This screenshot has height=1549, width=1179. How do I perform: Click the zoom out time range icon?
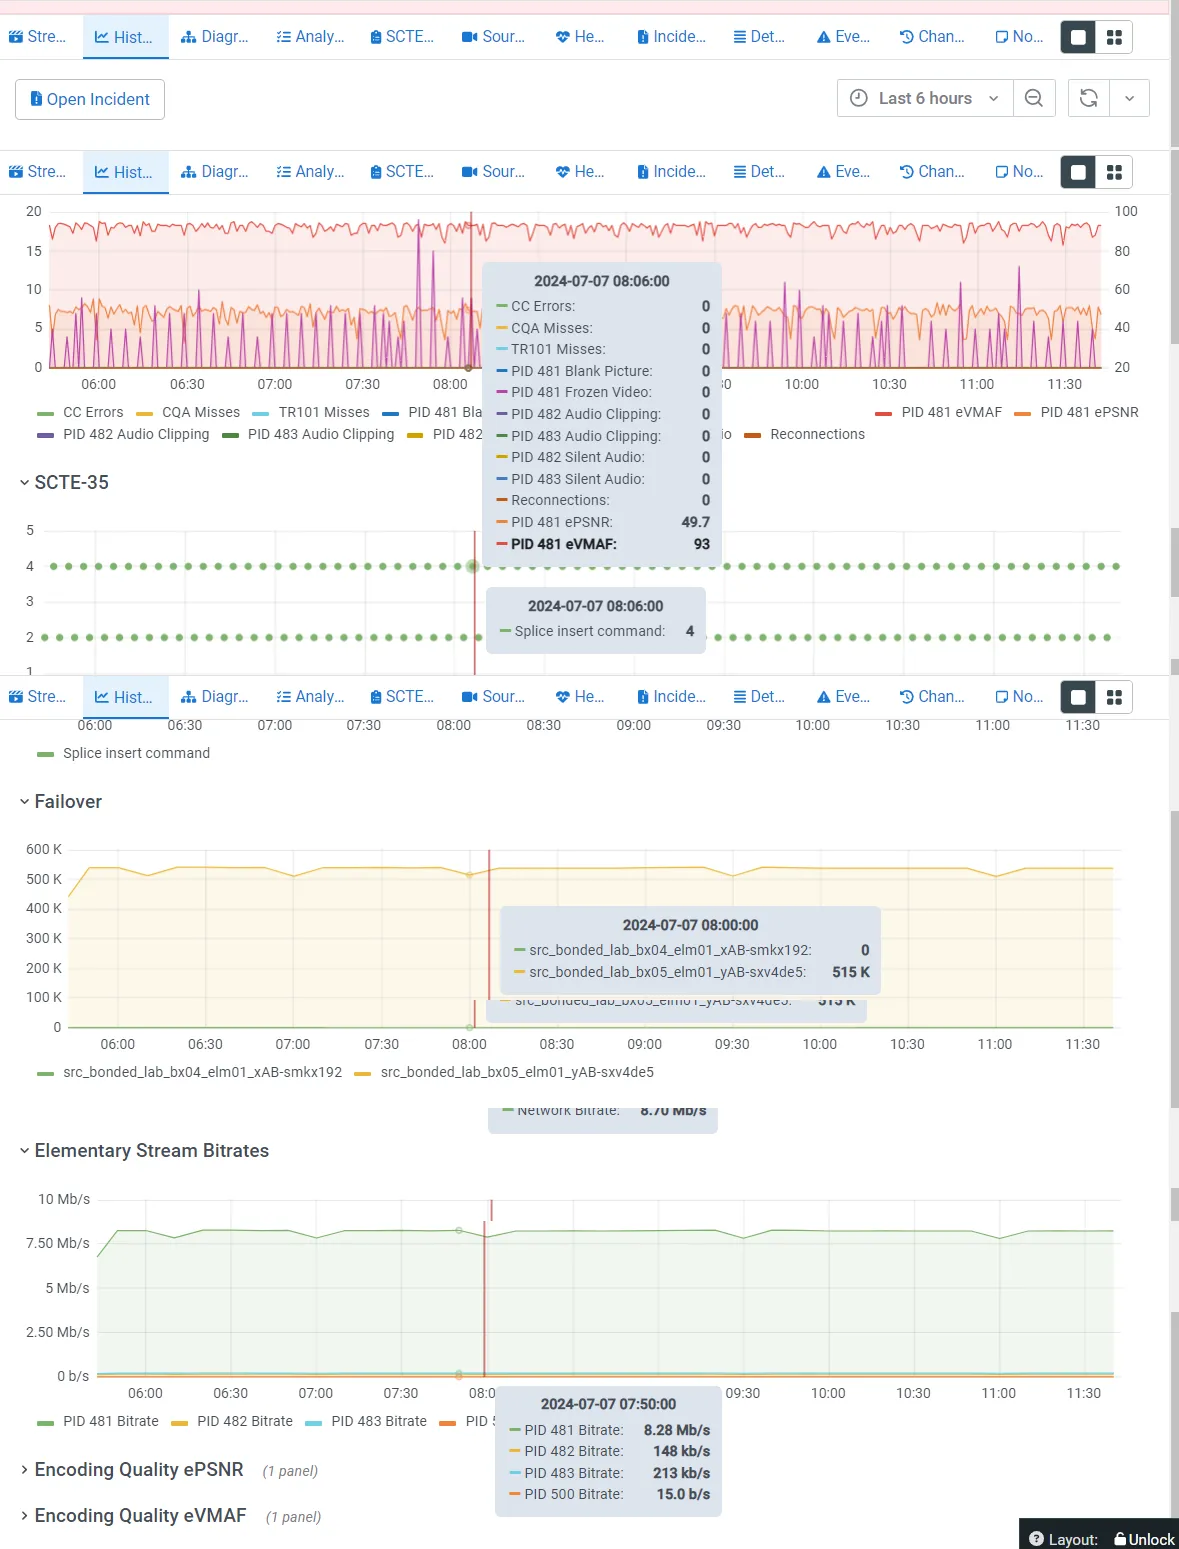click(1034, 98)
